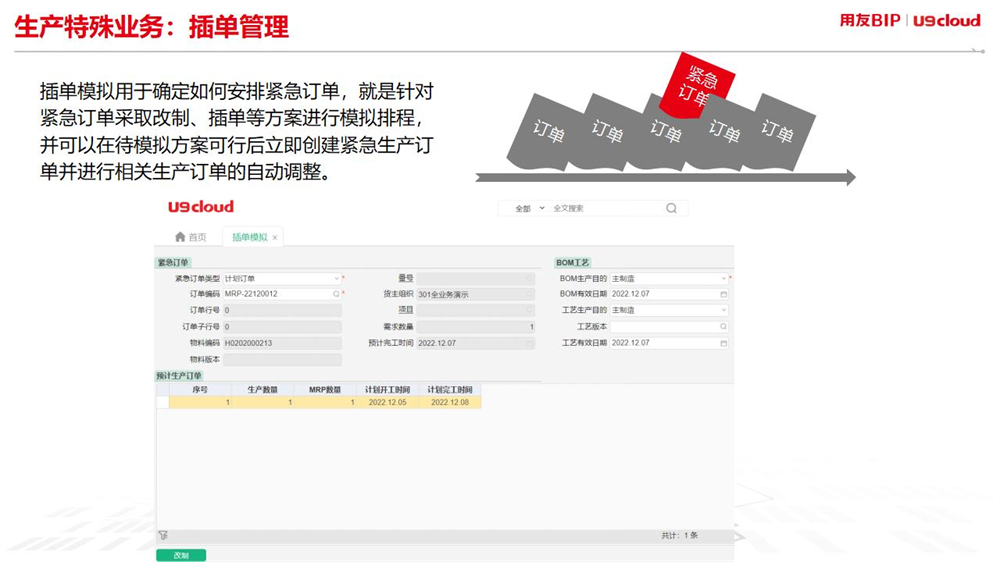Click the 需求数量 field

[476, 327]
